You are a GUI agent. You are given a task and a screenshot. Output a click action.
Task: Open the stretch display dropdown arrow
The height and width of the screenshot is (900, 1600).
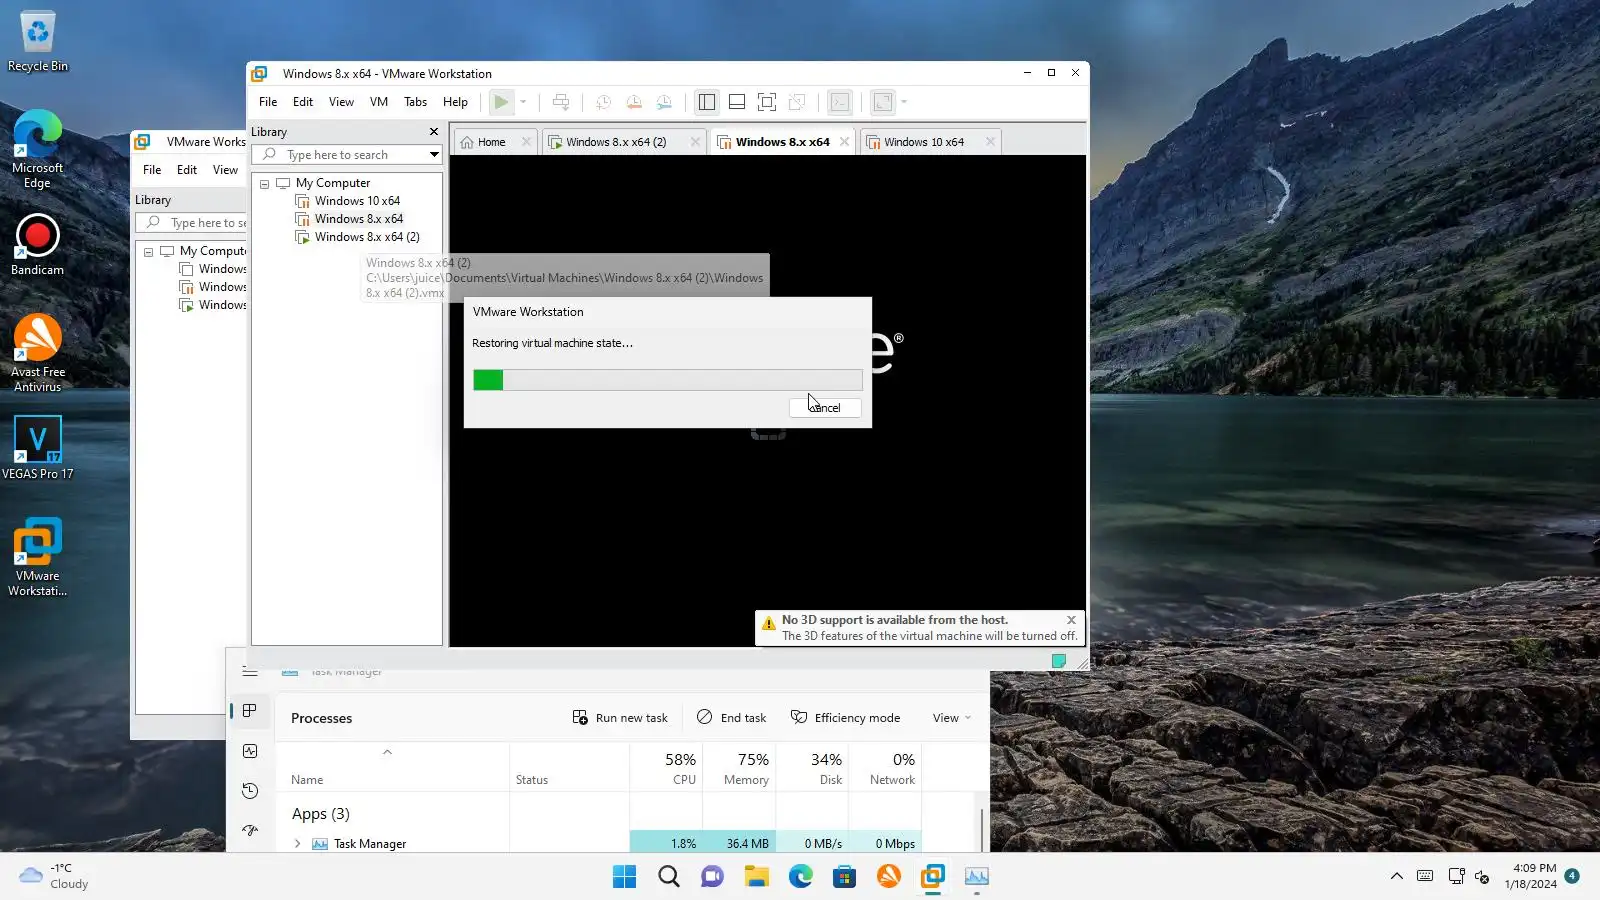[904, 102]
